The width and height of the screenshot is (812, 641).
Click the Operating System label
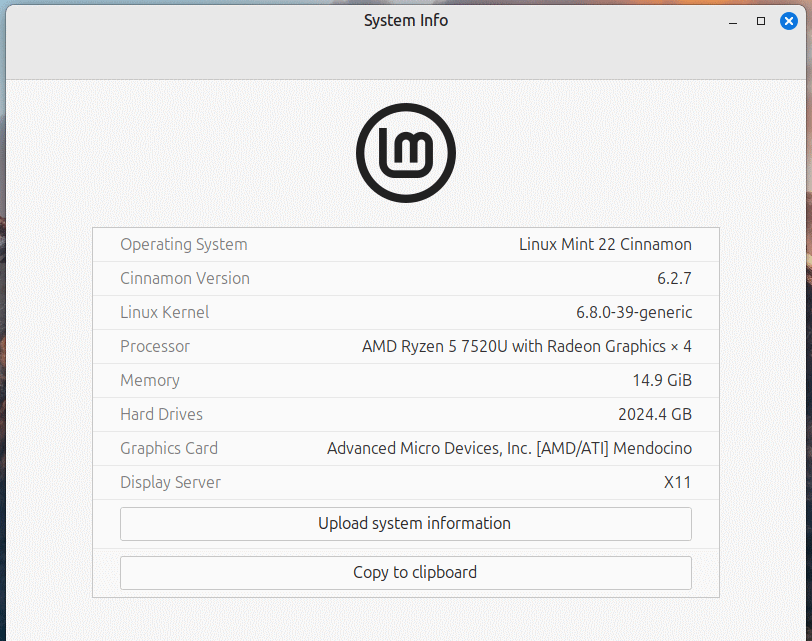[184, 244]
